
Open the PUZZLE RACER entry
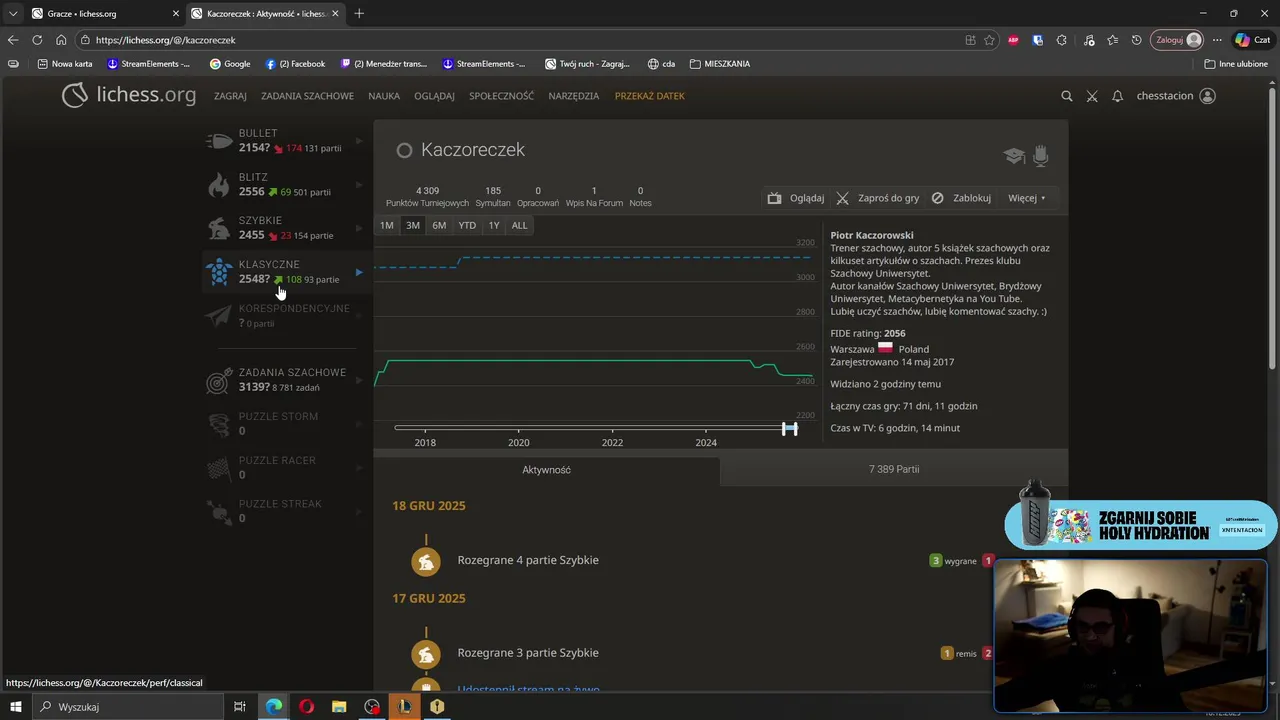coord(285,468)
